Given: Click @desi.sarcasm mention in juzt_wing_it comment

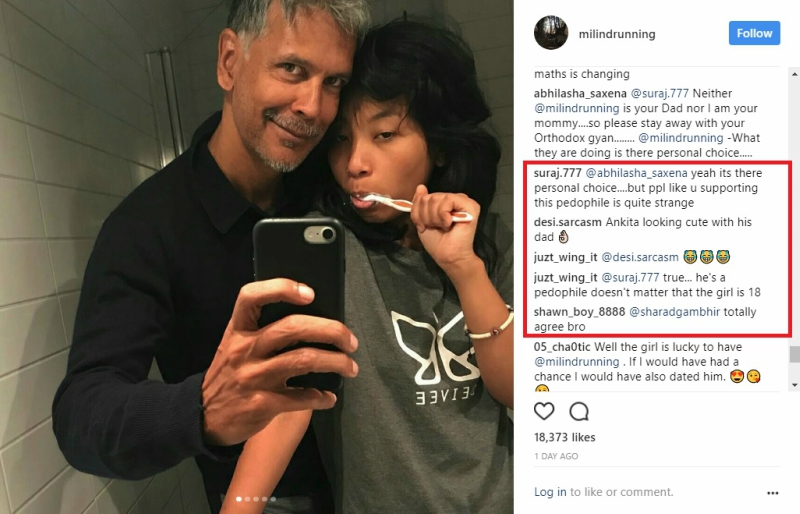Looking at the screenshot, I should tap(640, 257).
